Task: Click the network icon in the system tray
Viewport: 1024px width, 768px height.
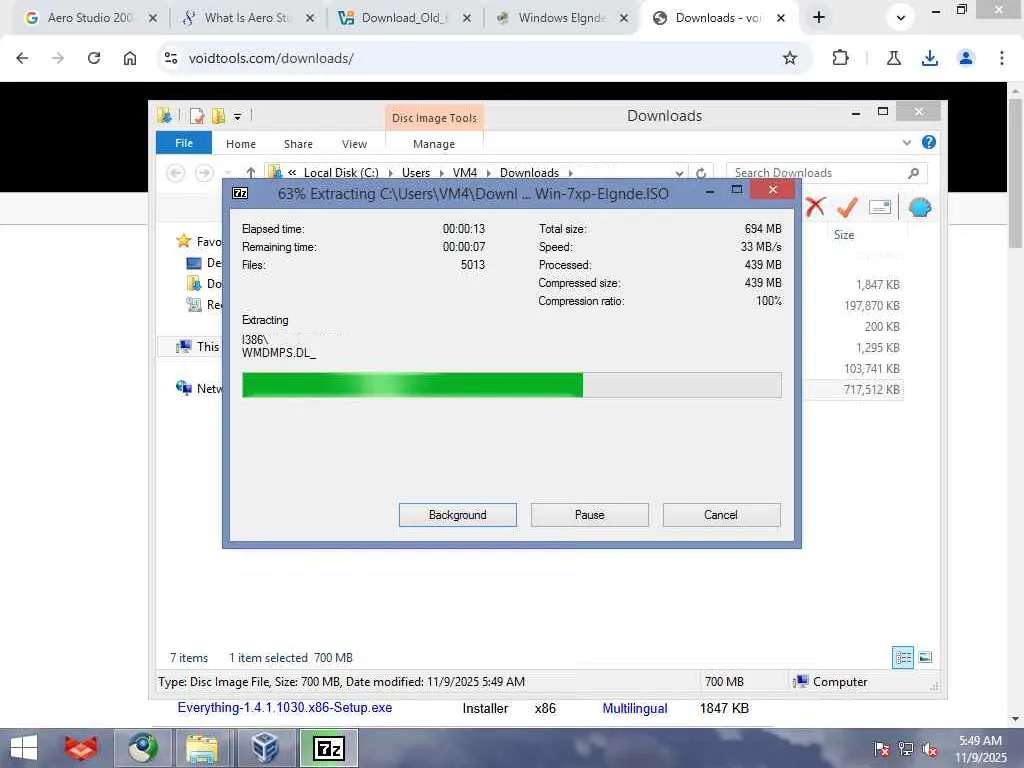Action: point(906,749)
